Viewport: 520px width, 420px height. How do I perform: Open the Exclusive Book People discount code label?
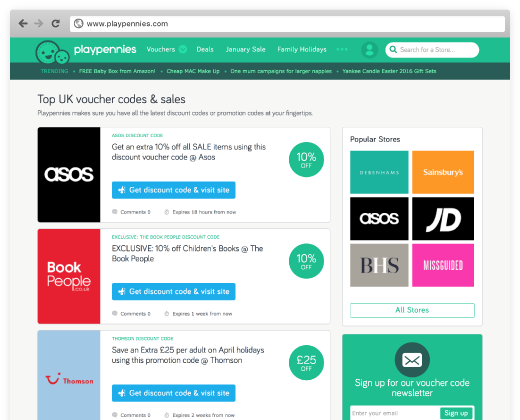[165, 237]
